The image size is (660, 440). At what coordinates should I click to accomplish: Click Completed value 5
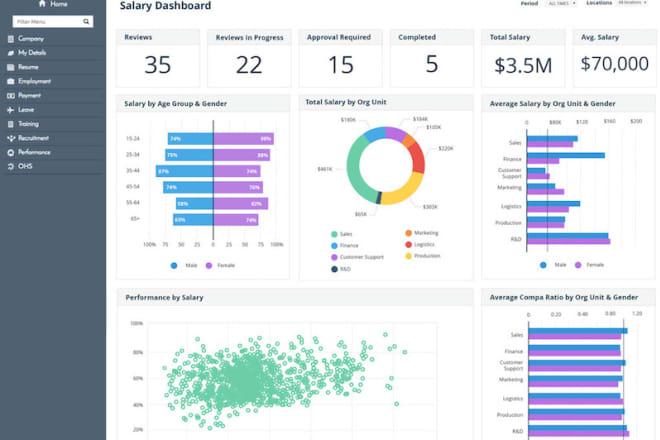tap(432, 64)
